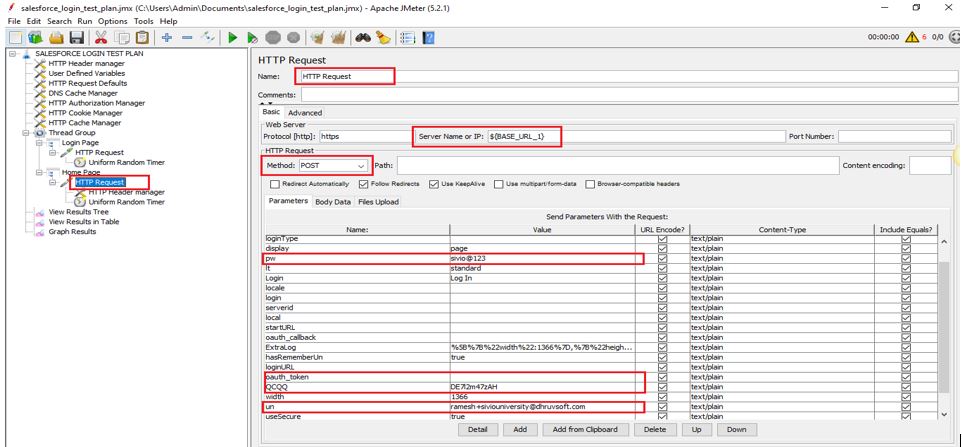This screenshot has height=447, width=962.
Task: Click the Detail button
Action: tap(477, 429)
